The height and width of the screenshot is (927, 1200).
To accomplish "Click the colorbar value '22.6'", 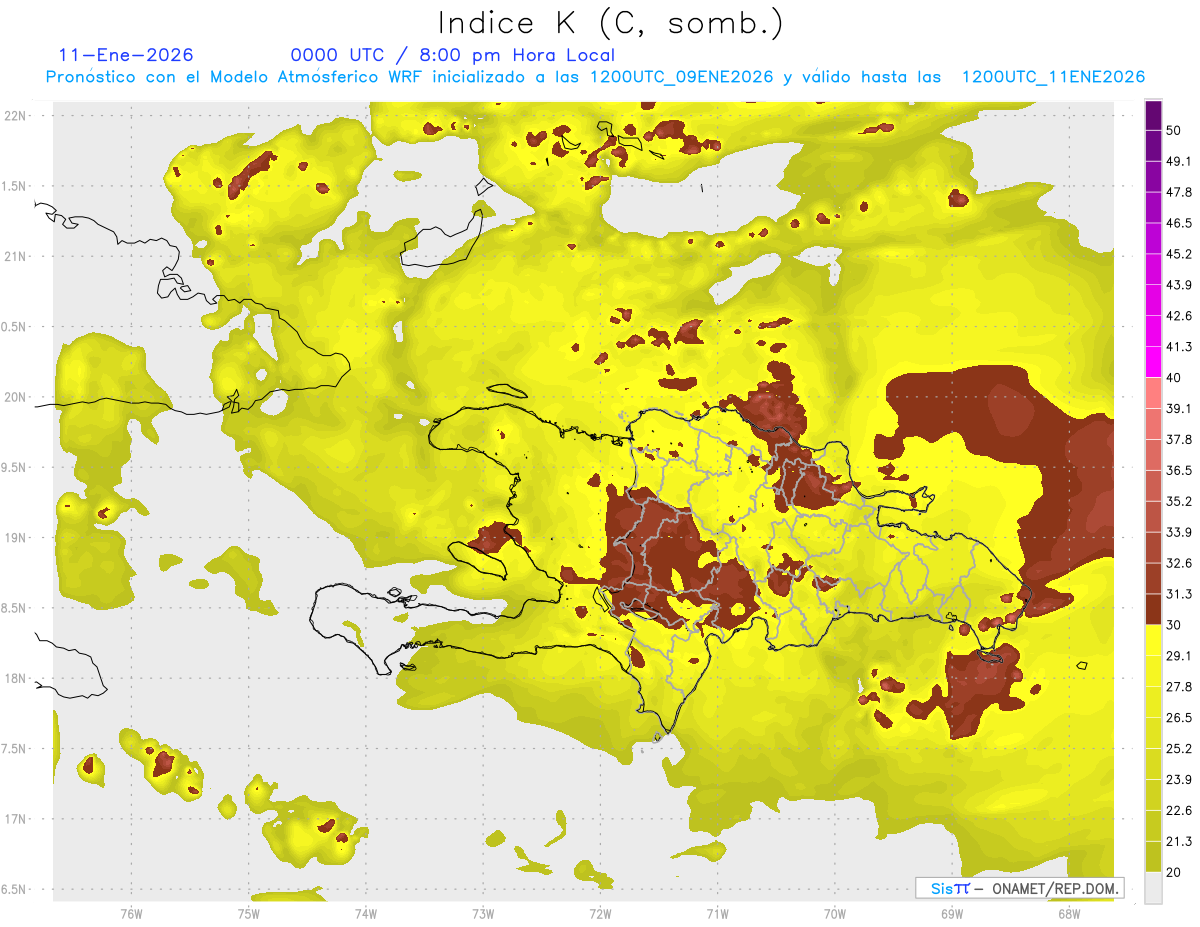I will click(1179, 810).
